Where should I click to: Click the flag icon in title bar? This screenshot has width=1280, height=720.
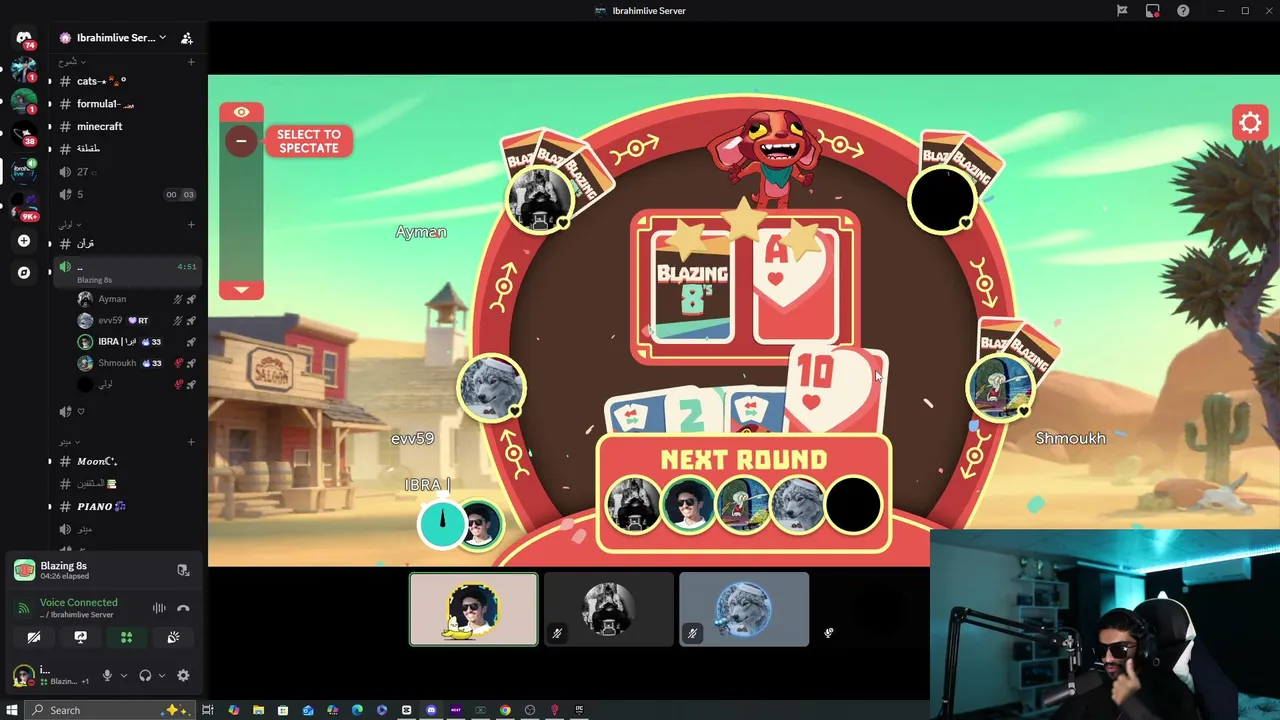tap(1122, 11)
